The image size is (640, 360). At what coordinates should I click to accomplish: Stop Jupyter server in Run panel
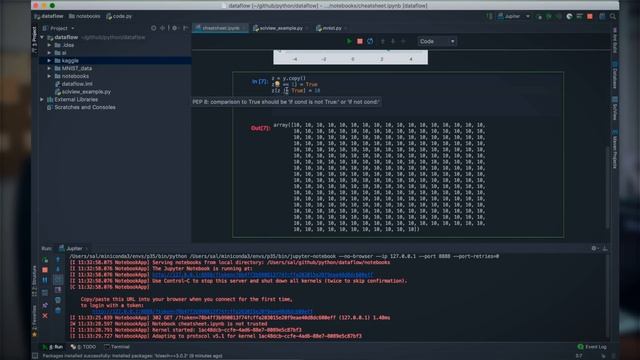pos(45,270)
